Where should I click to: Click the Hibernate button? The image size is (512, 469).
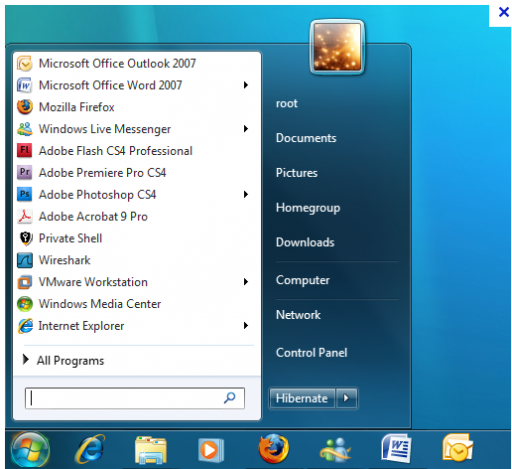pyautogui.click(x=302, y=398)
